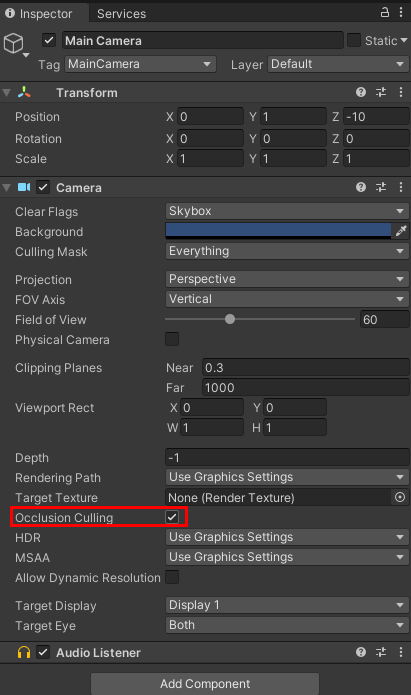This screenshot has height=695, width=411.
Task: Open Transform preset settings icon
Action: click(x=381, y=92)
